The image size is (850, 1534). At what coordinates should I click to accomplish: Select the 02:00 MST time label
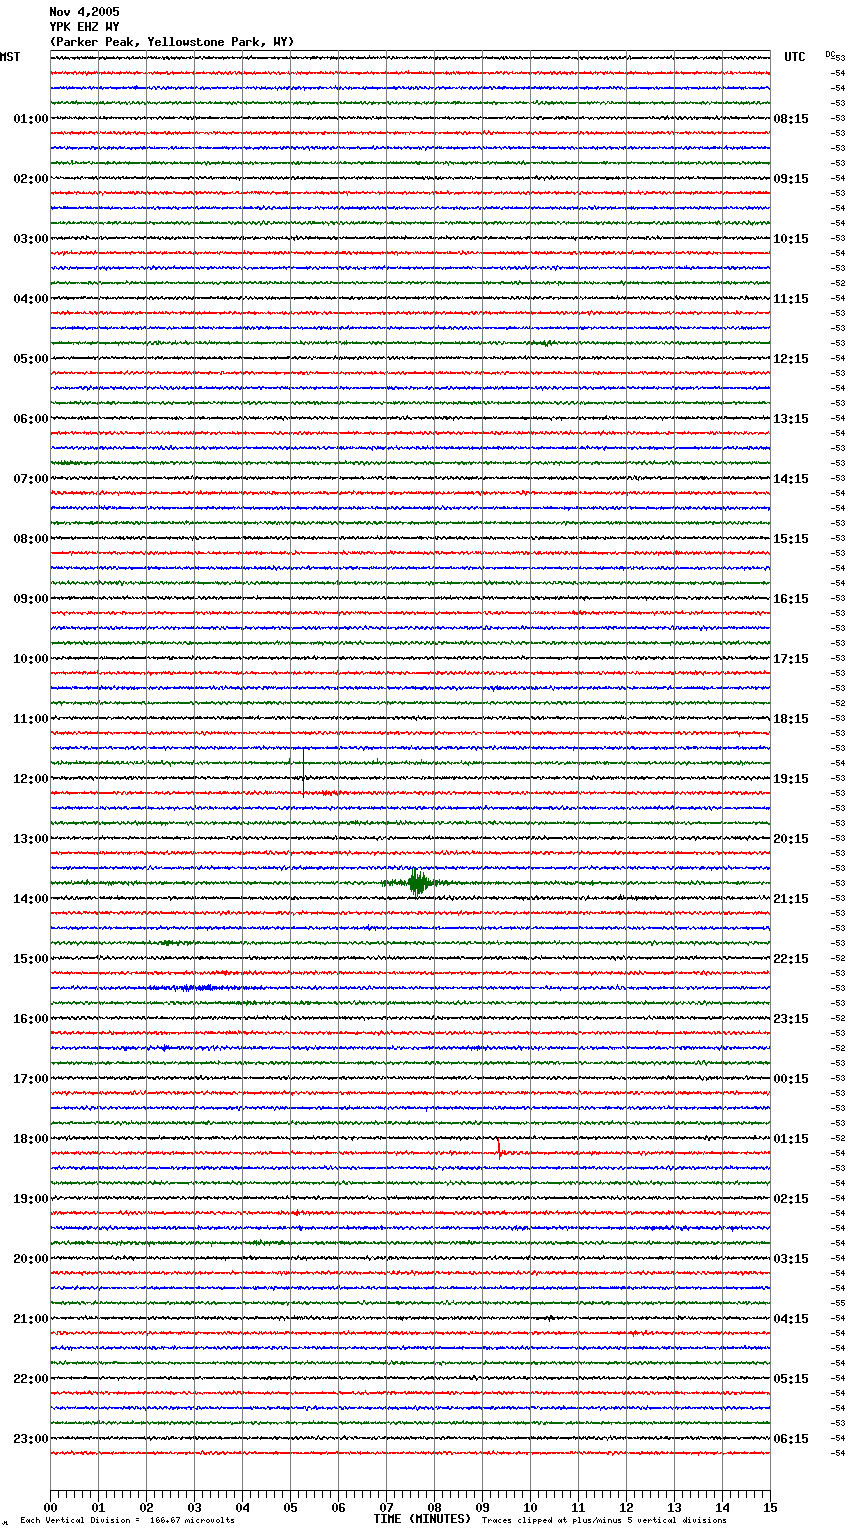[31, 179]
